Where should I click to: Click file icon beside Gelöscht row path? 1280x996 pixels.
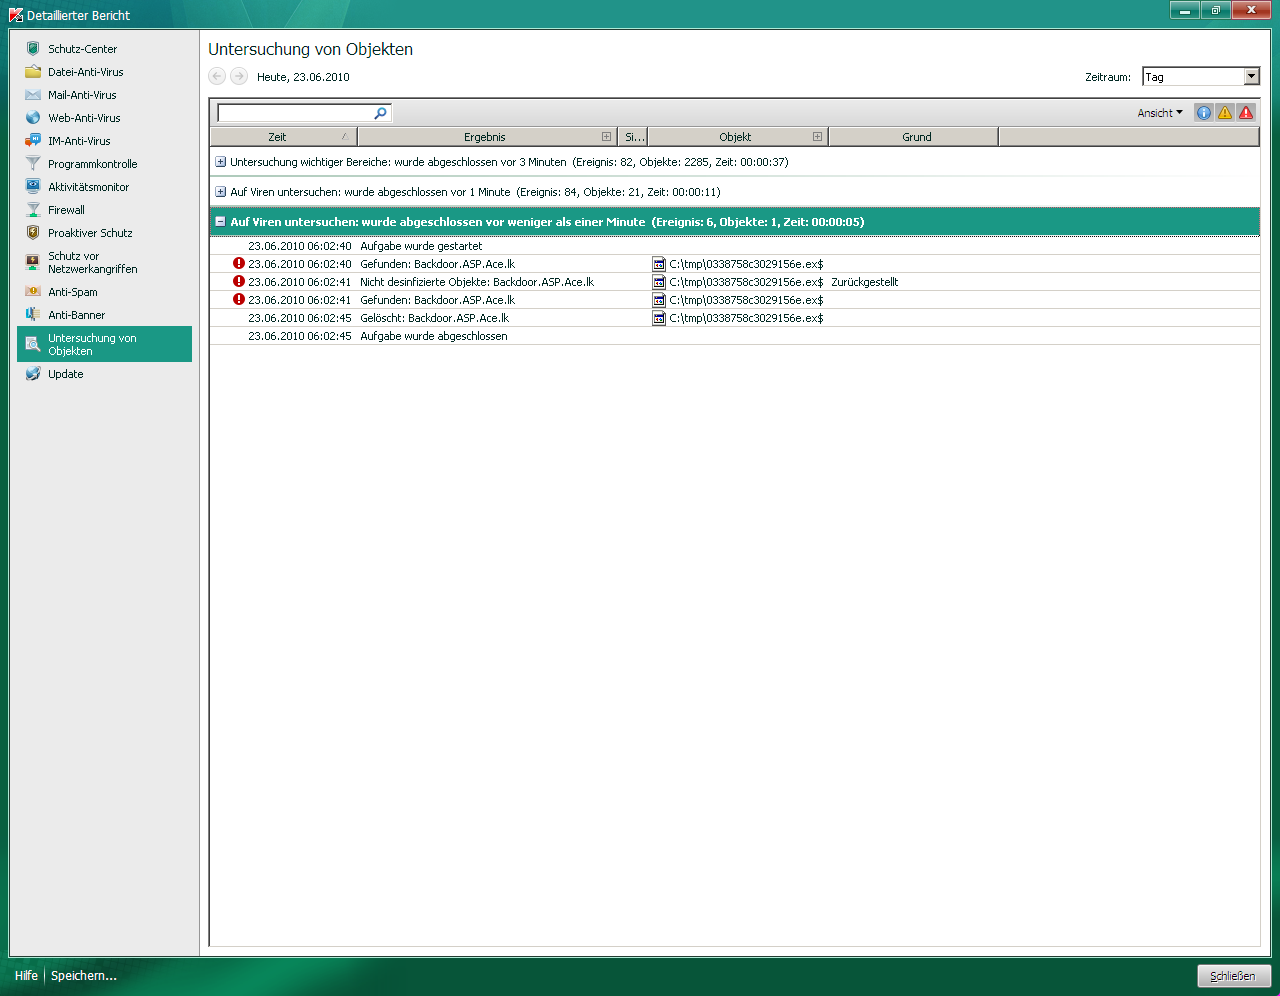(x=659, y=318)
